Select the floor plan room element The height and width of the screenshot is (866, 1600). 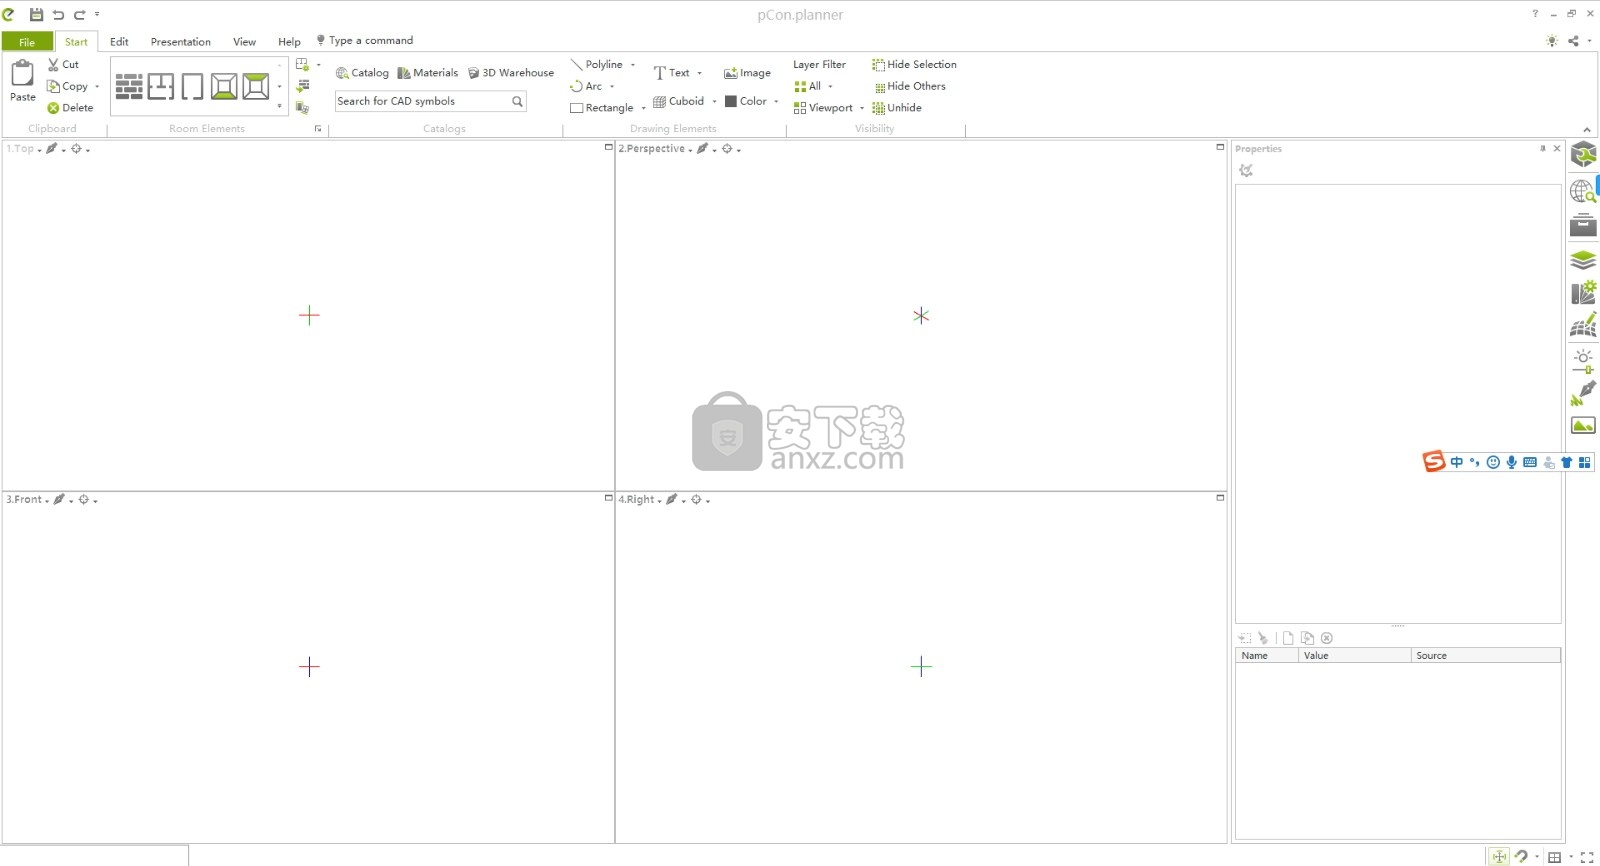point(161,87)
